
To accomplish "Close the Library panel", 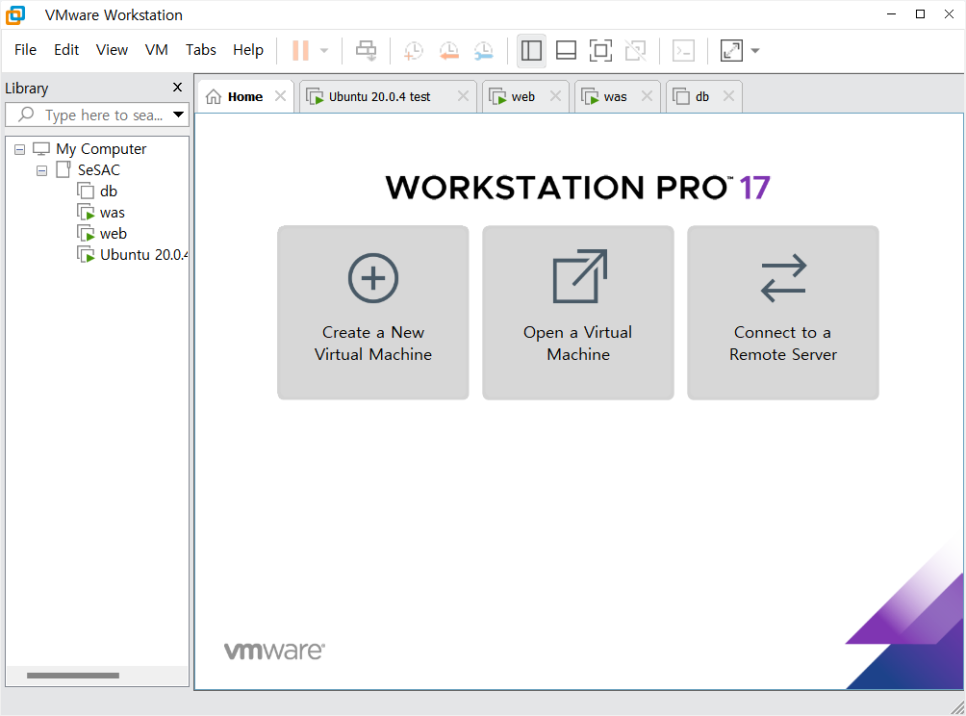I will pos(177,87).
